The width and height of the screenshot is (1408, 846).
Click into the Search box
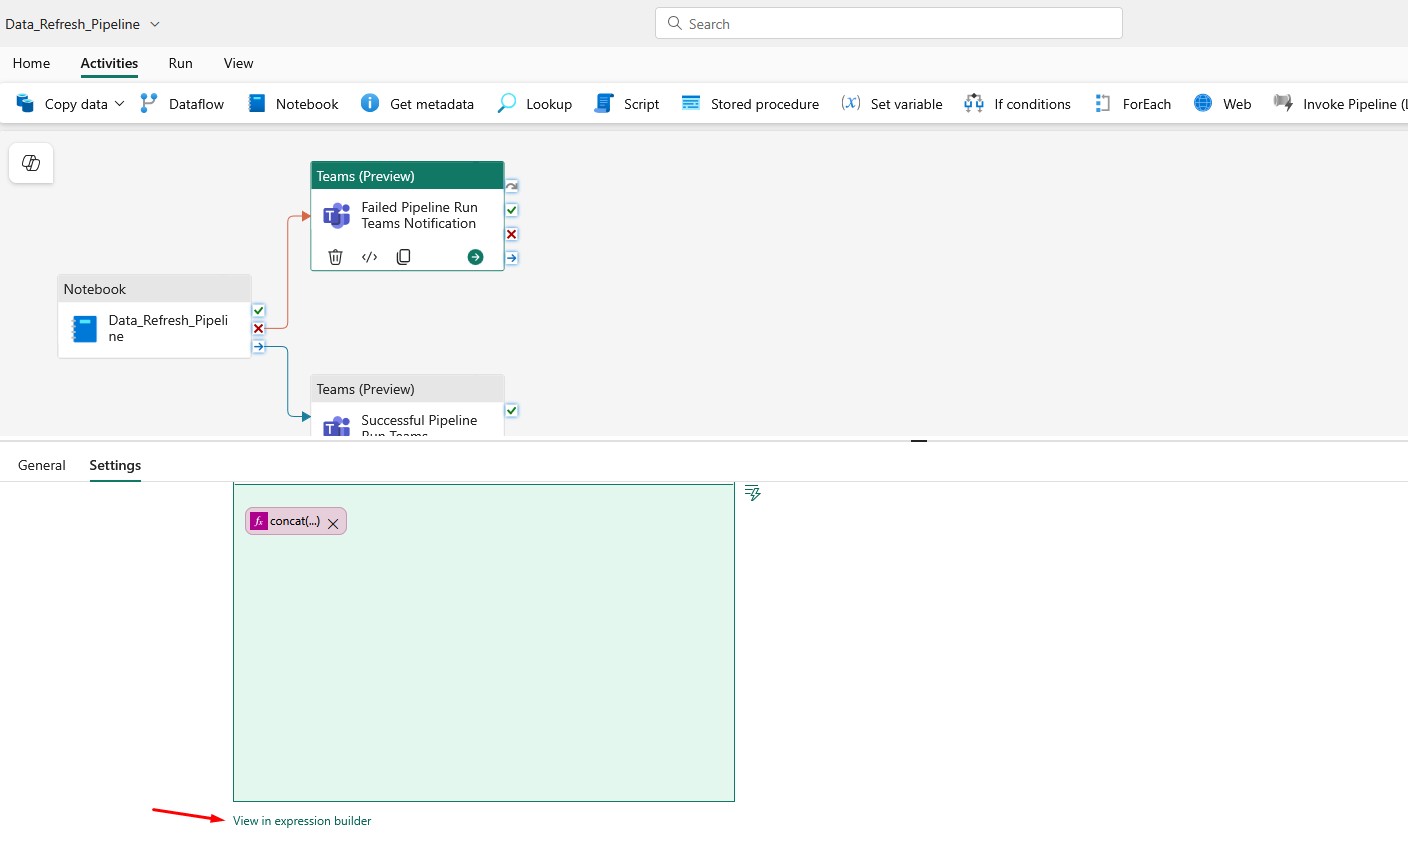click(x=888, y=23)
